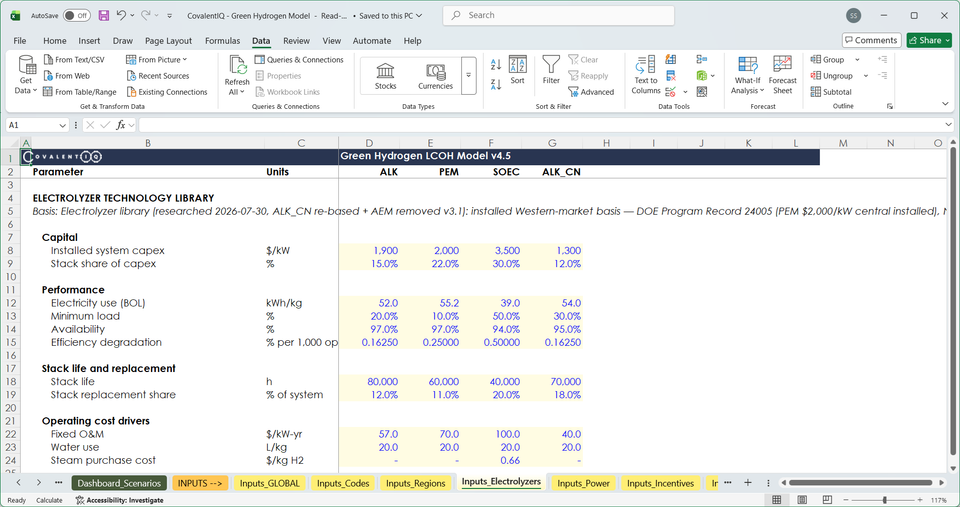Viewport: 960px width, 507px height.
Task: Select the cell with SOEC capex 3,500
Action: coord(490,250)
